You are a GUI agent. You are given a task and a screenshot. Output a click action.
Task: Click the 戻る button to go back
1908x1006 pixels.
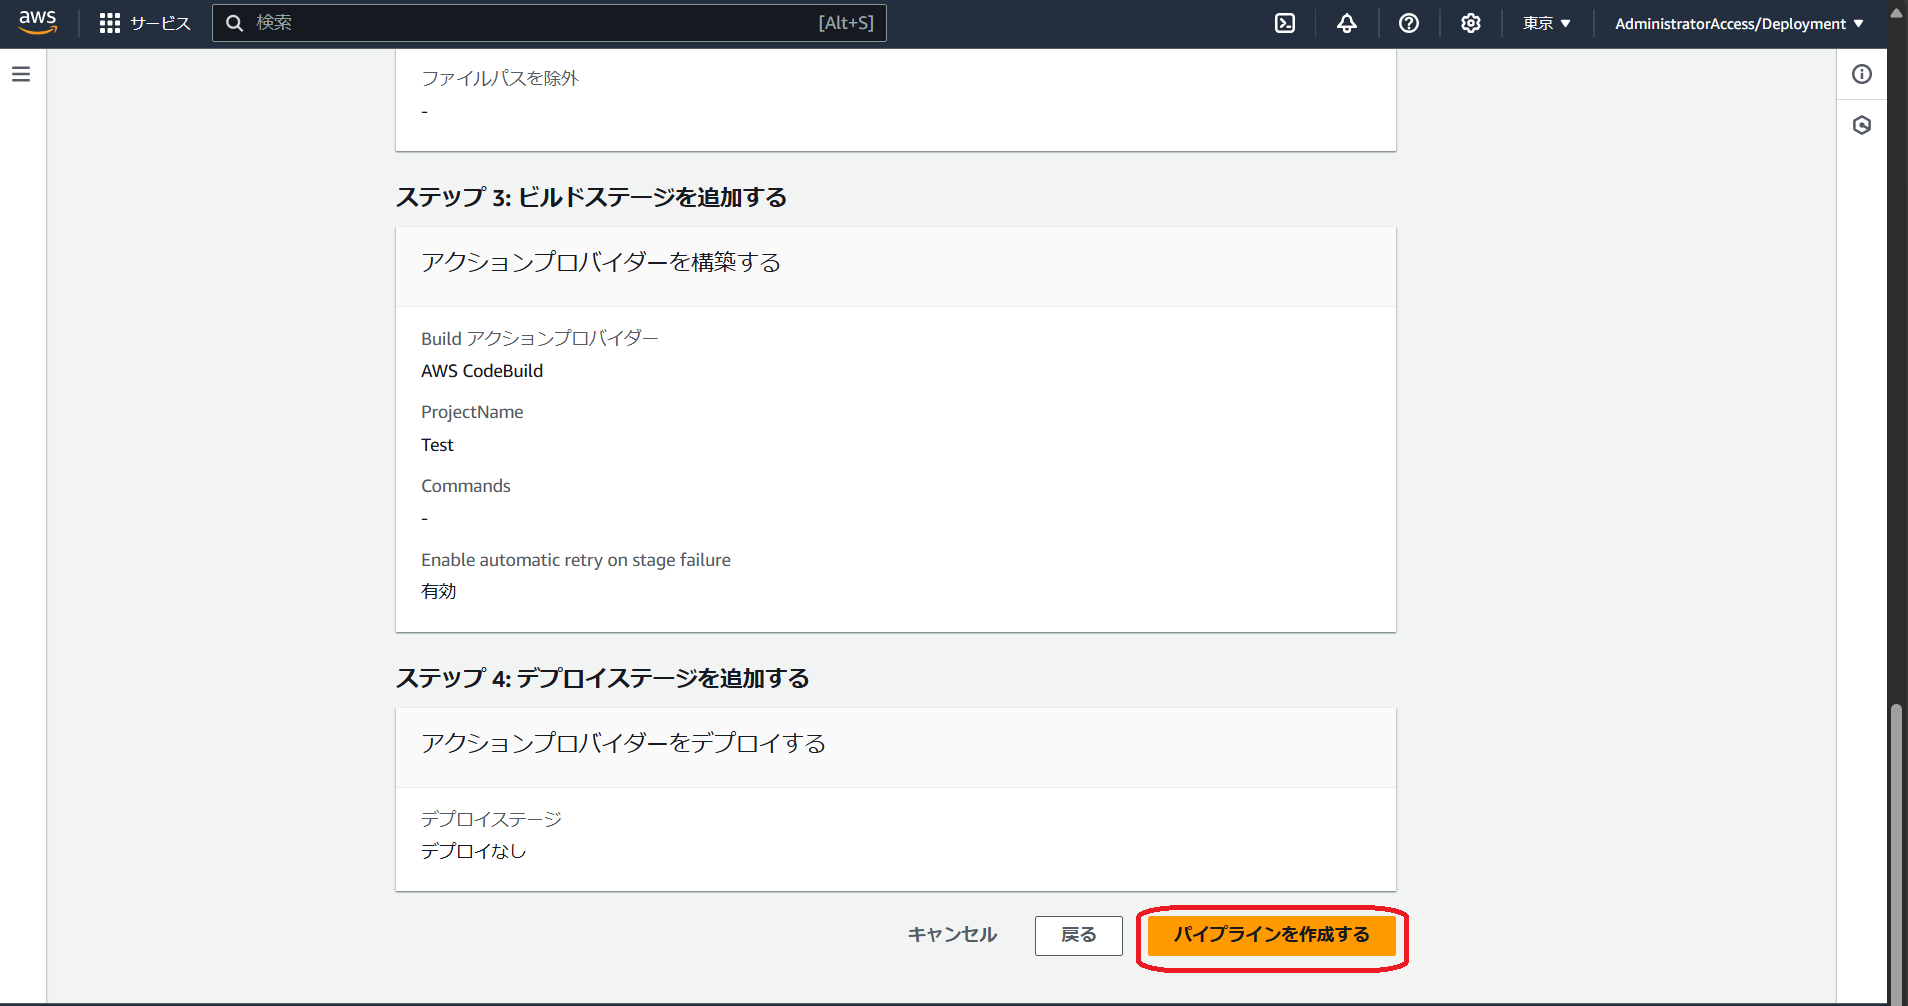tap(1078, 935)
